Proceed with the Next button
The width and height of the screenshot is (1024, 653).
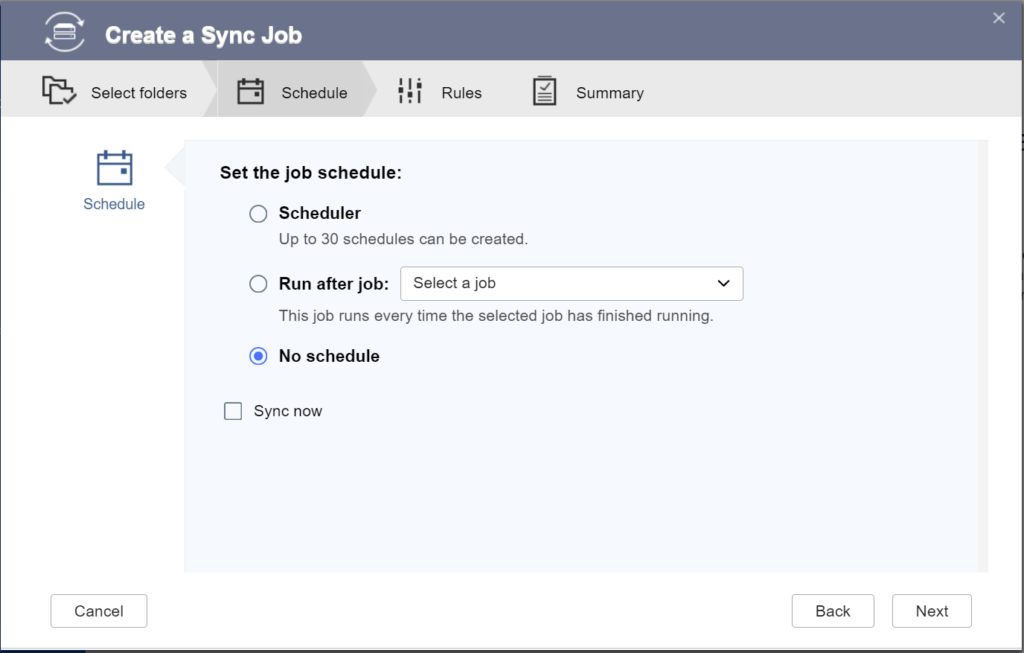931,611
